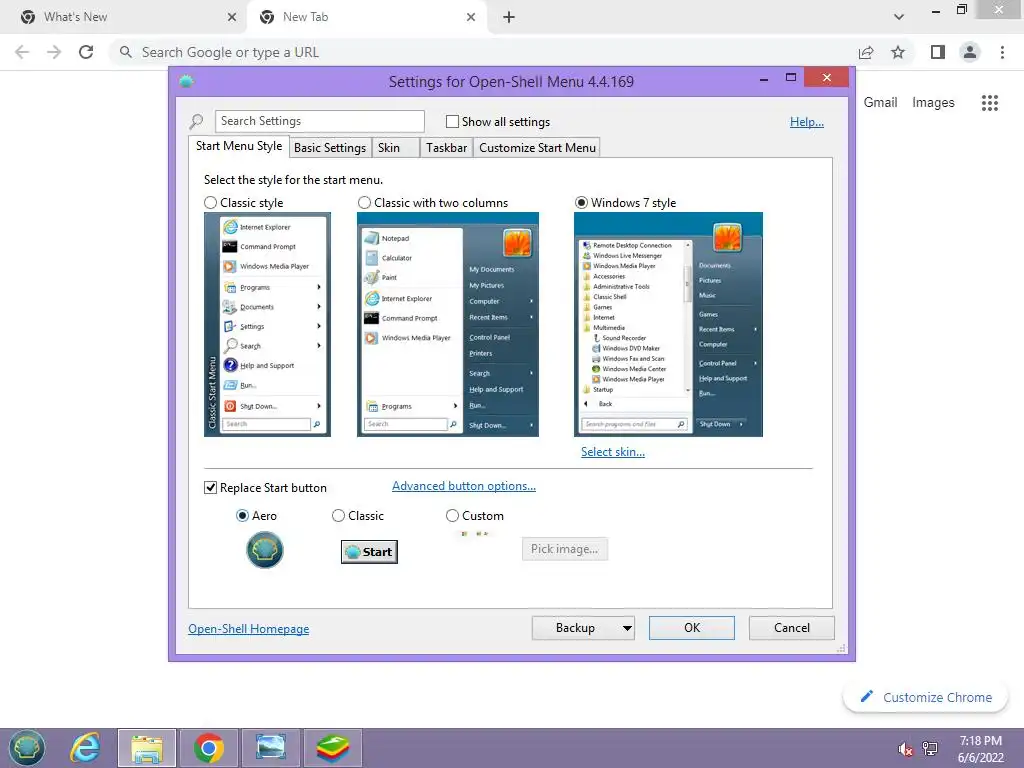Select Classic with two columns option
Viewport: 1024px width, 768px height.
(x=364, y=203)
